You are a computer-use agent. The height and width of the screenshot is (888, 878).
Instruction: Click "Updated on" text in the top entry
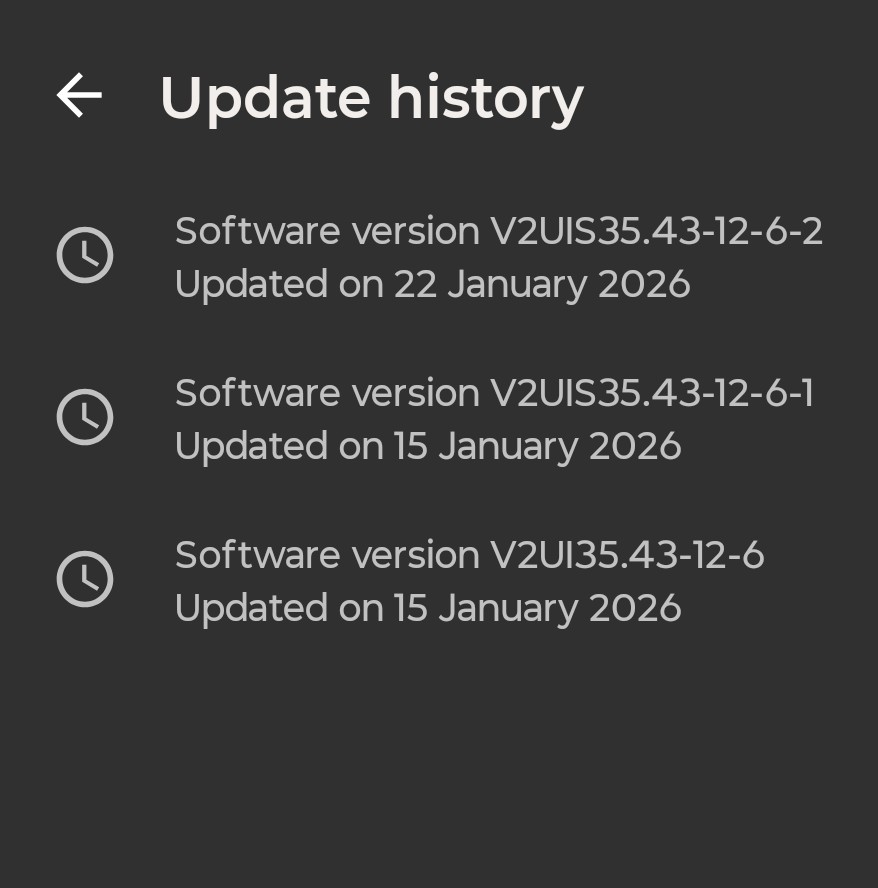[279, 285]
